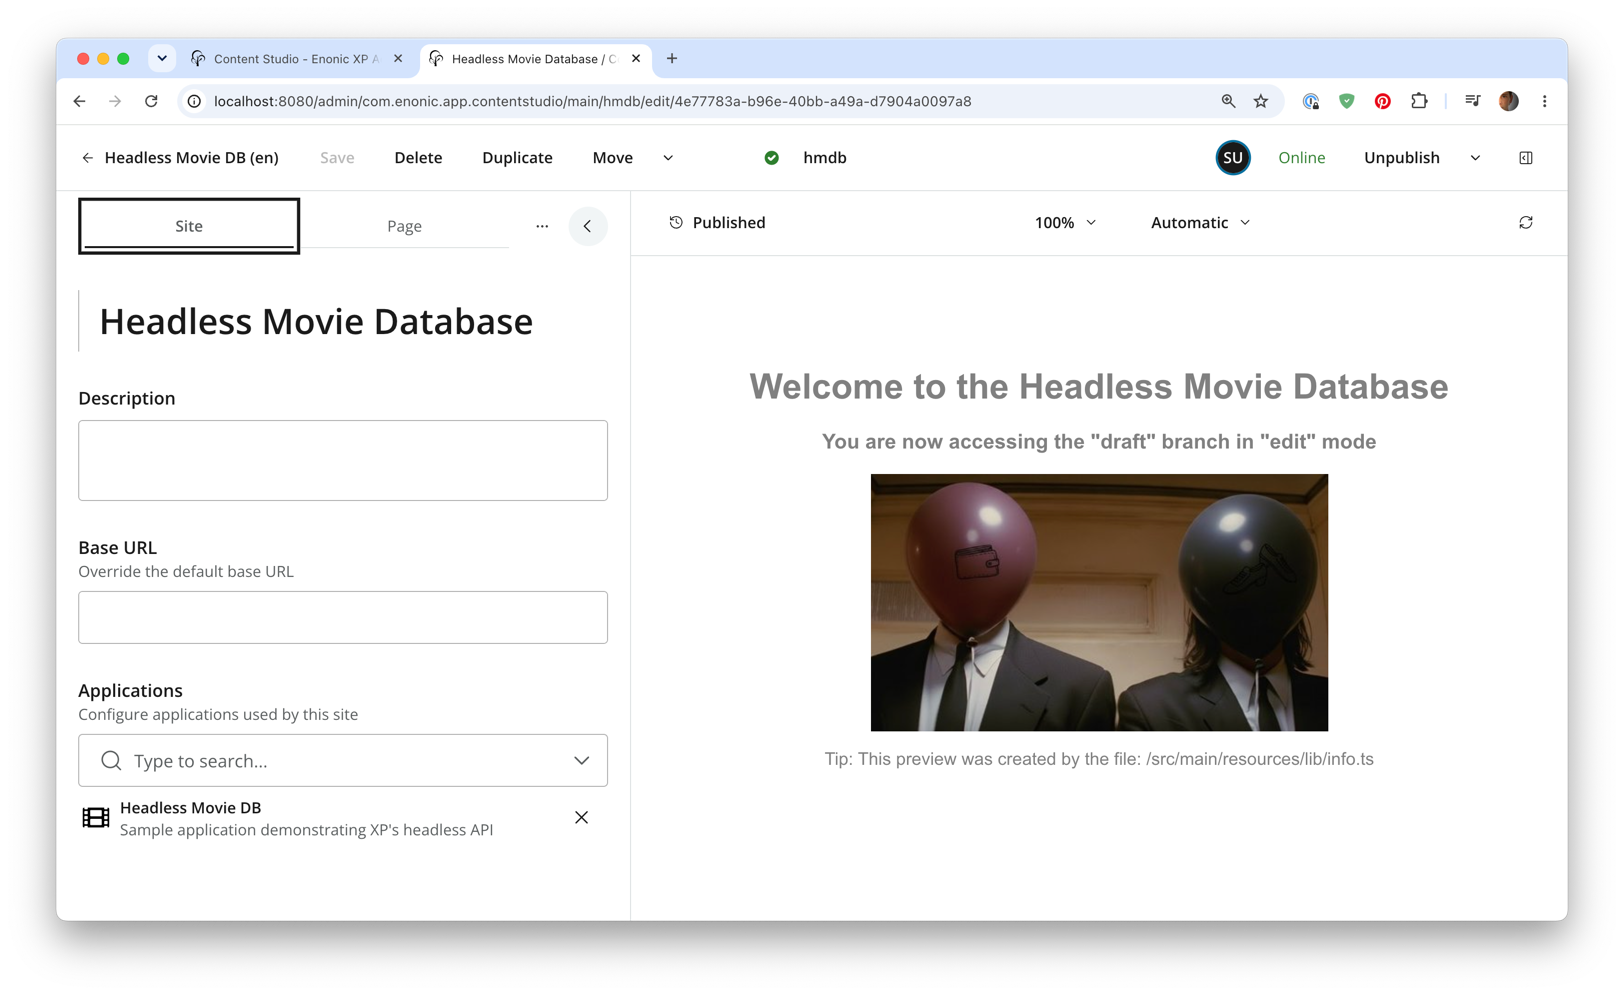Open the Automatic preview mode dropdown
This screenshot has height=995, width=1624.
pos(1200,223)
